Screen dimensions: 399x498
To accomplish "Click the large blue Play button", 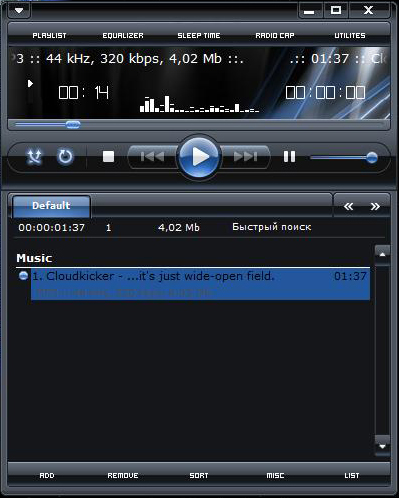I will pos(199,157).
